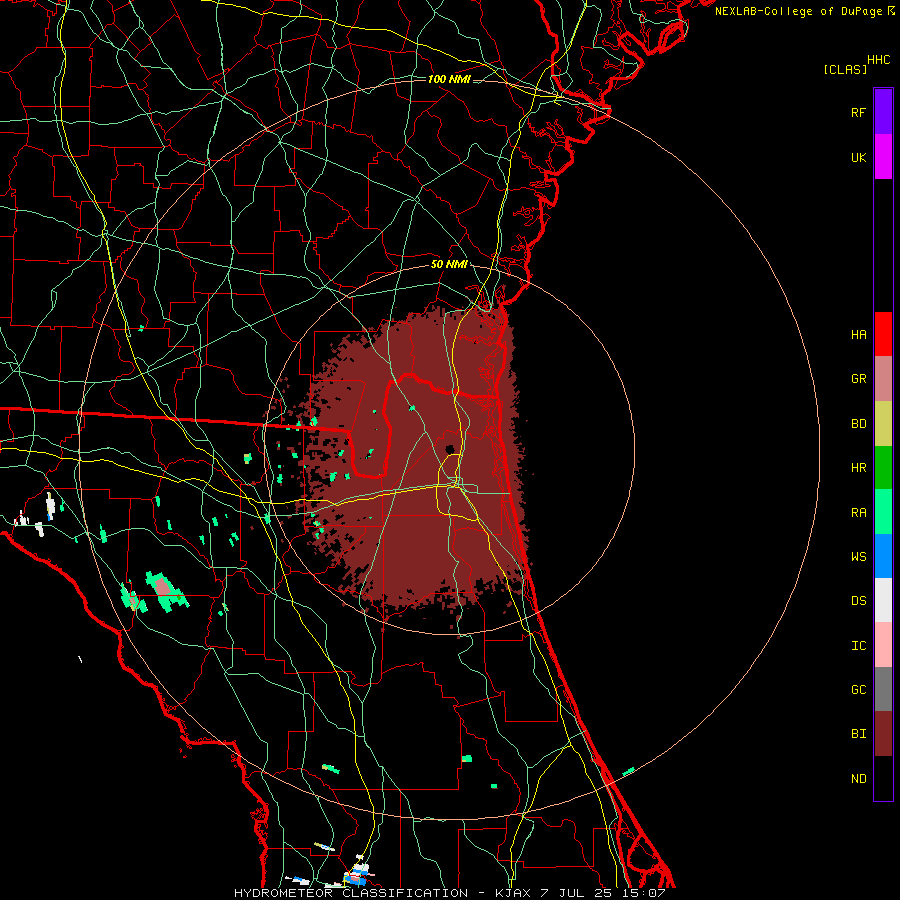Screen dimensions: 900x900
Task: Click the DS legend label
Action: click(x=858, y=601)
